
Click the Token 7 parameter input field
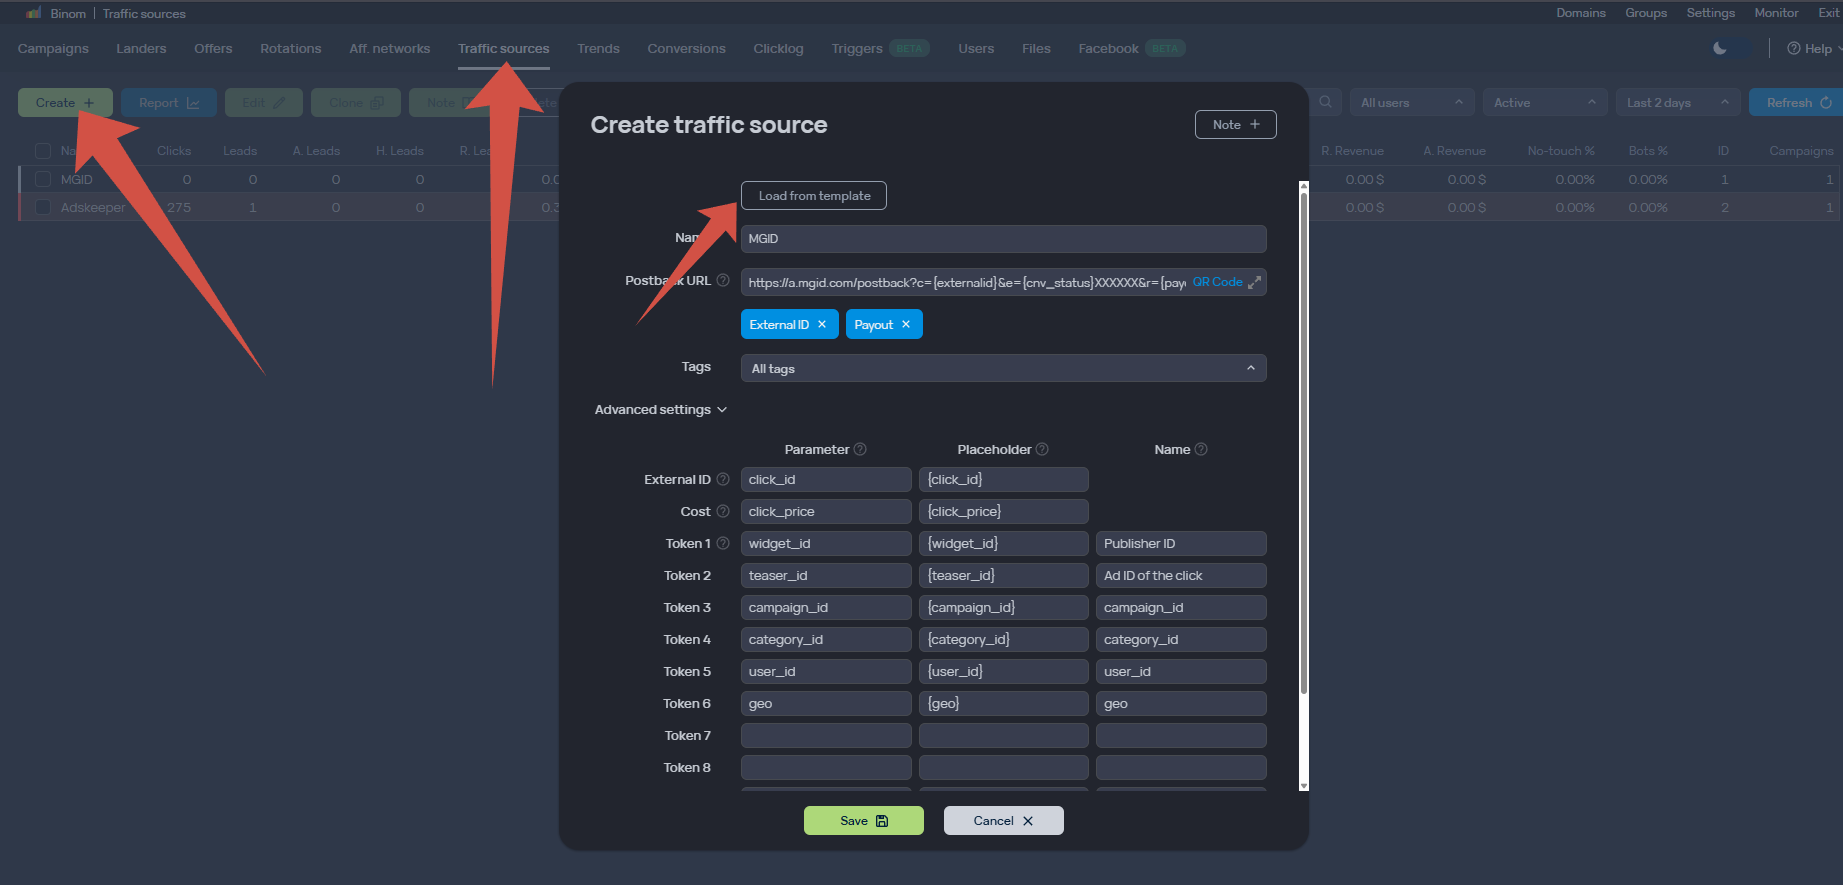pos(826,736)
